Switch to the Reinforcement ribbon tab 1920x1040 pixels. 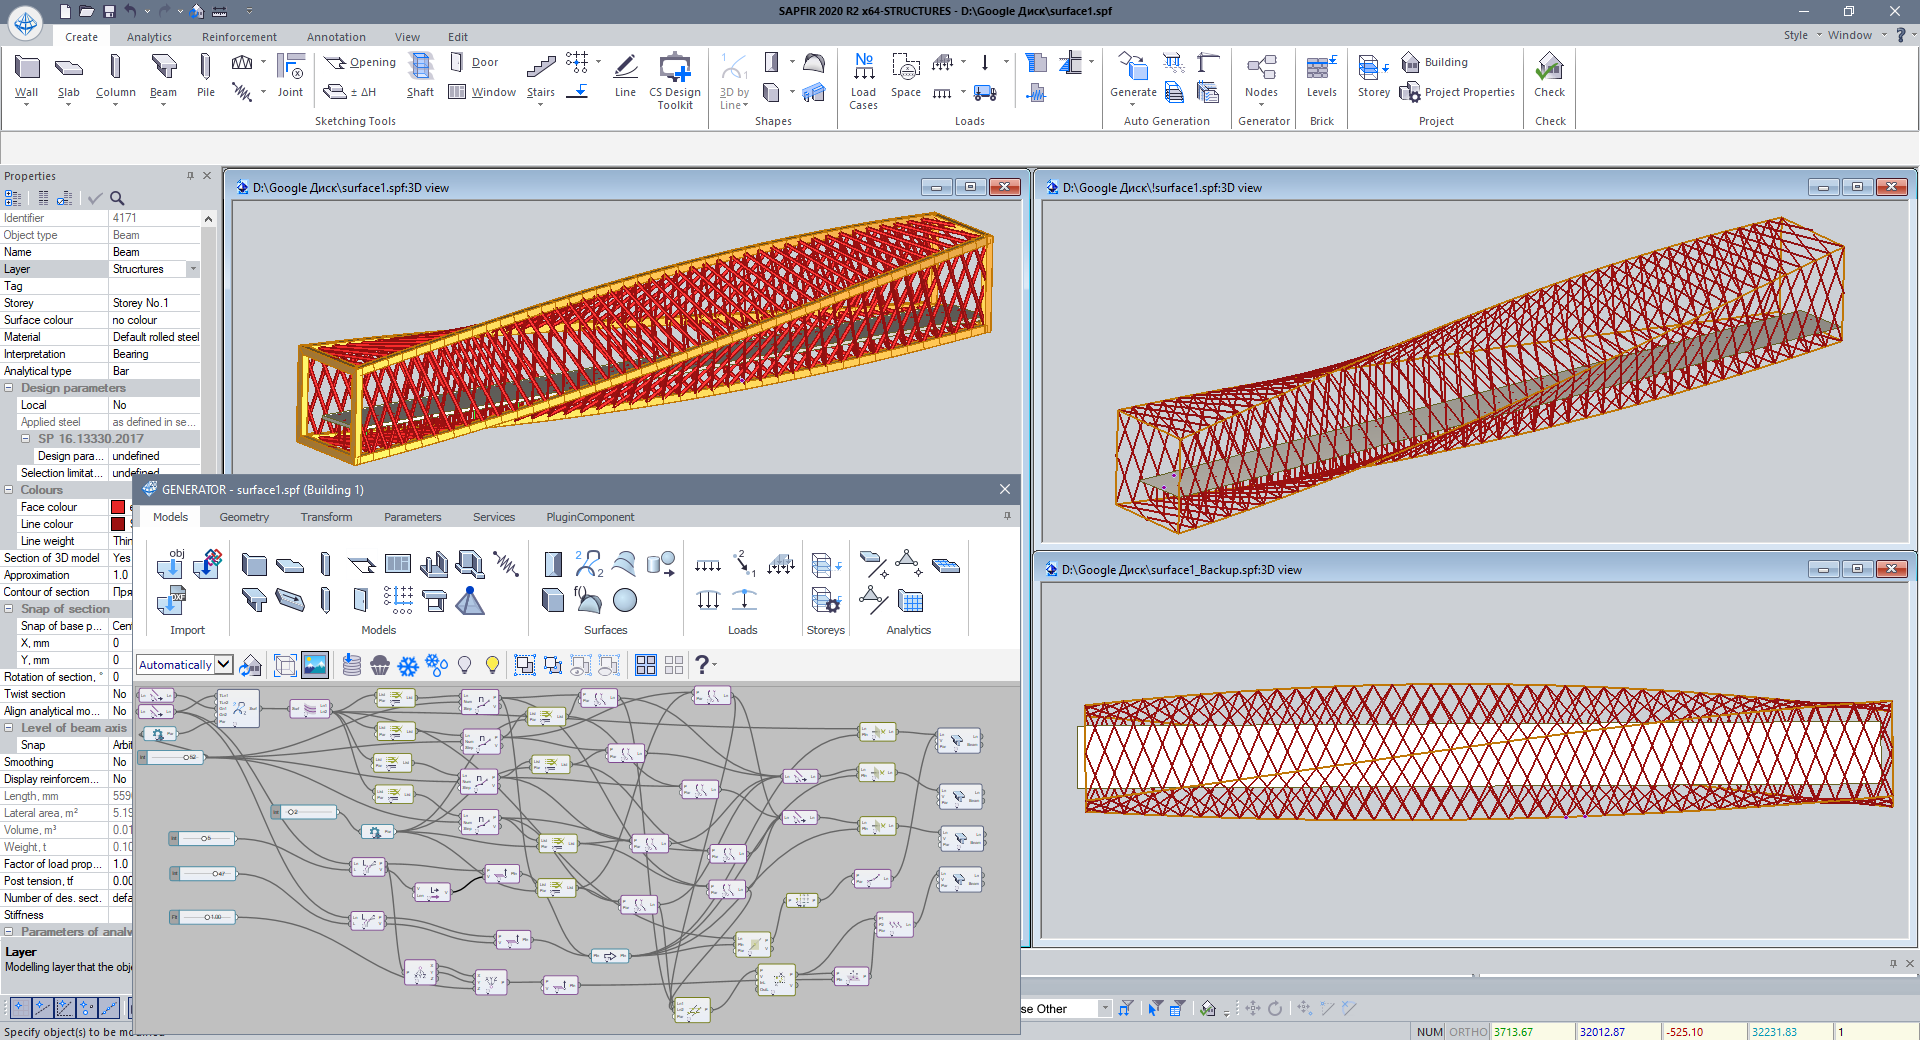click(x=239, y=37)
